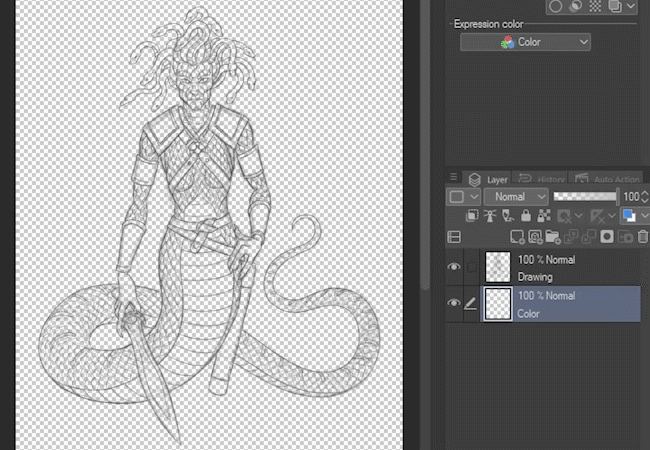Toggle two-pane layer view icon

[x=454, y=237]
